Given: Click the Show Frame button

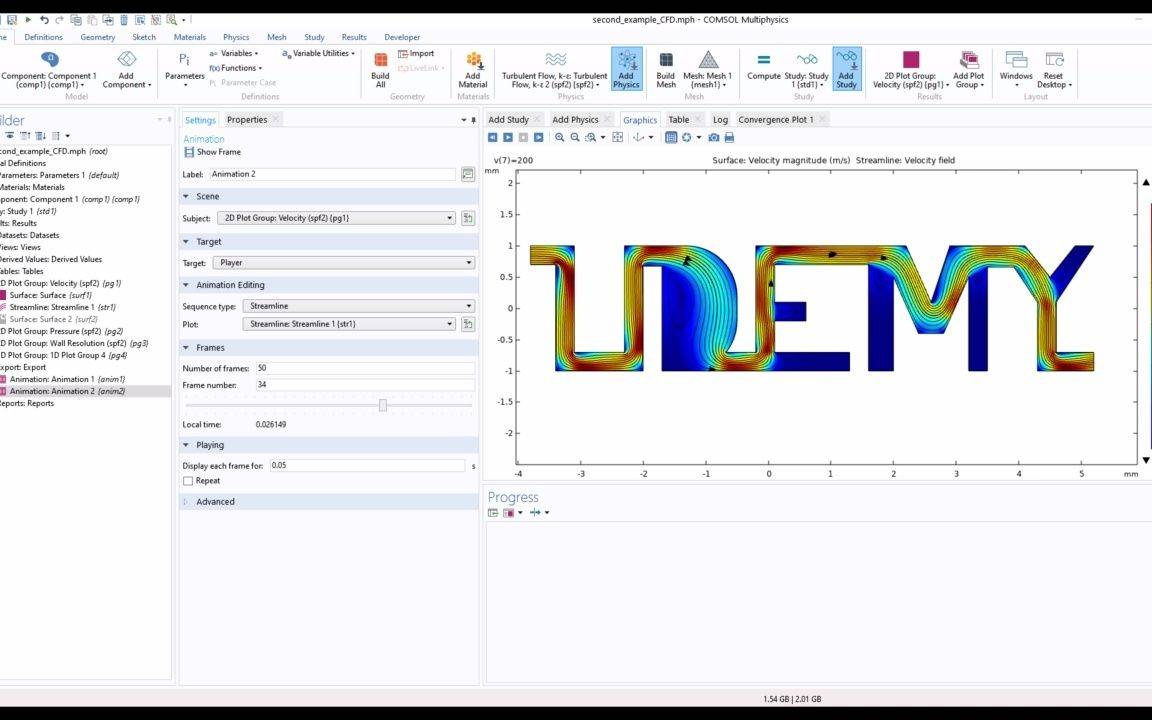Looking at the screenshot, I should point(212,152).
